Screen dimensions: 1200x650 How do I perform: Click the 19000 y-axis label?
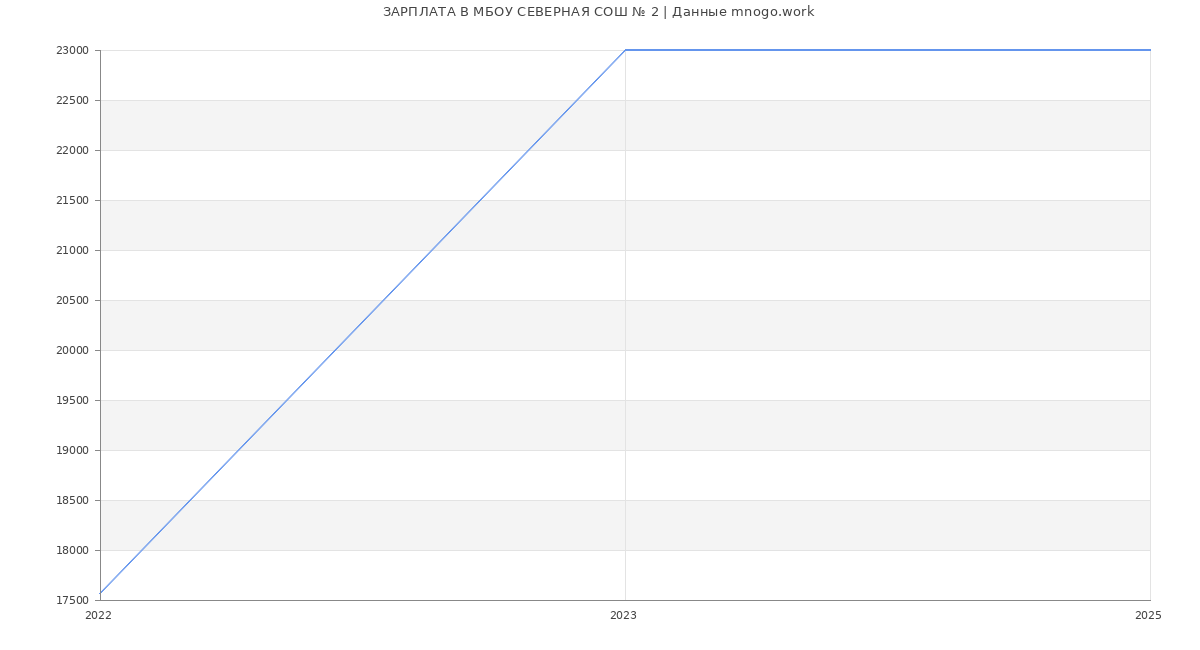coord(72,451)
